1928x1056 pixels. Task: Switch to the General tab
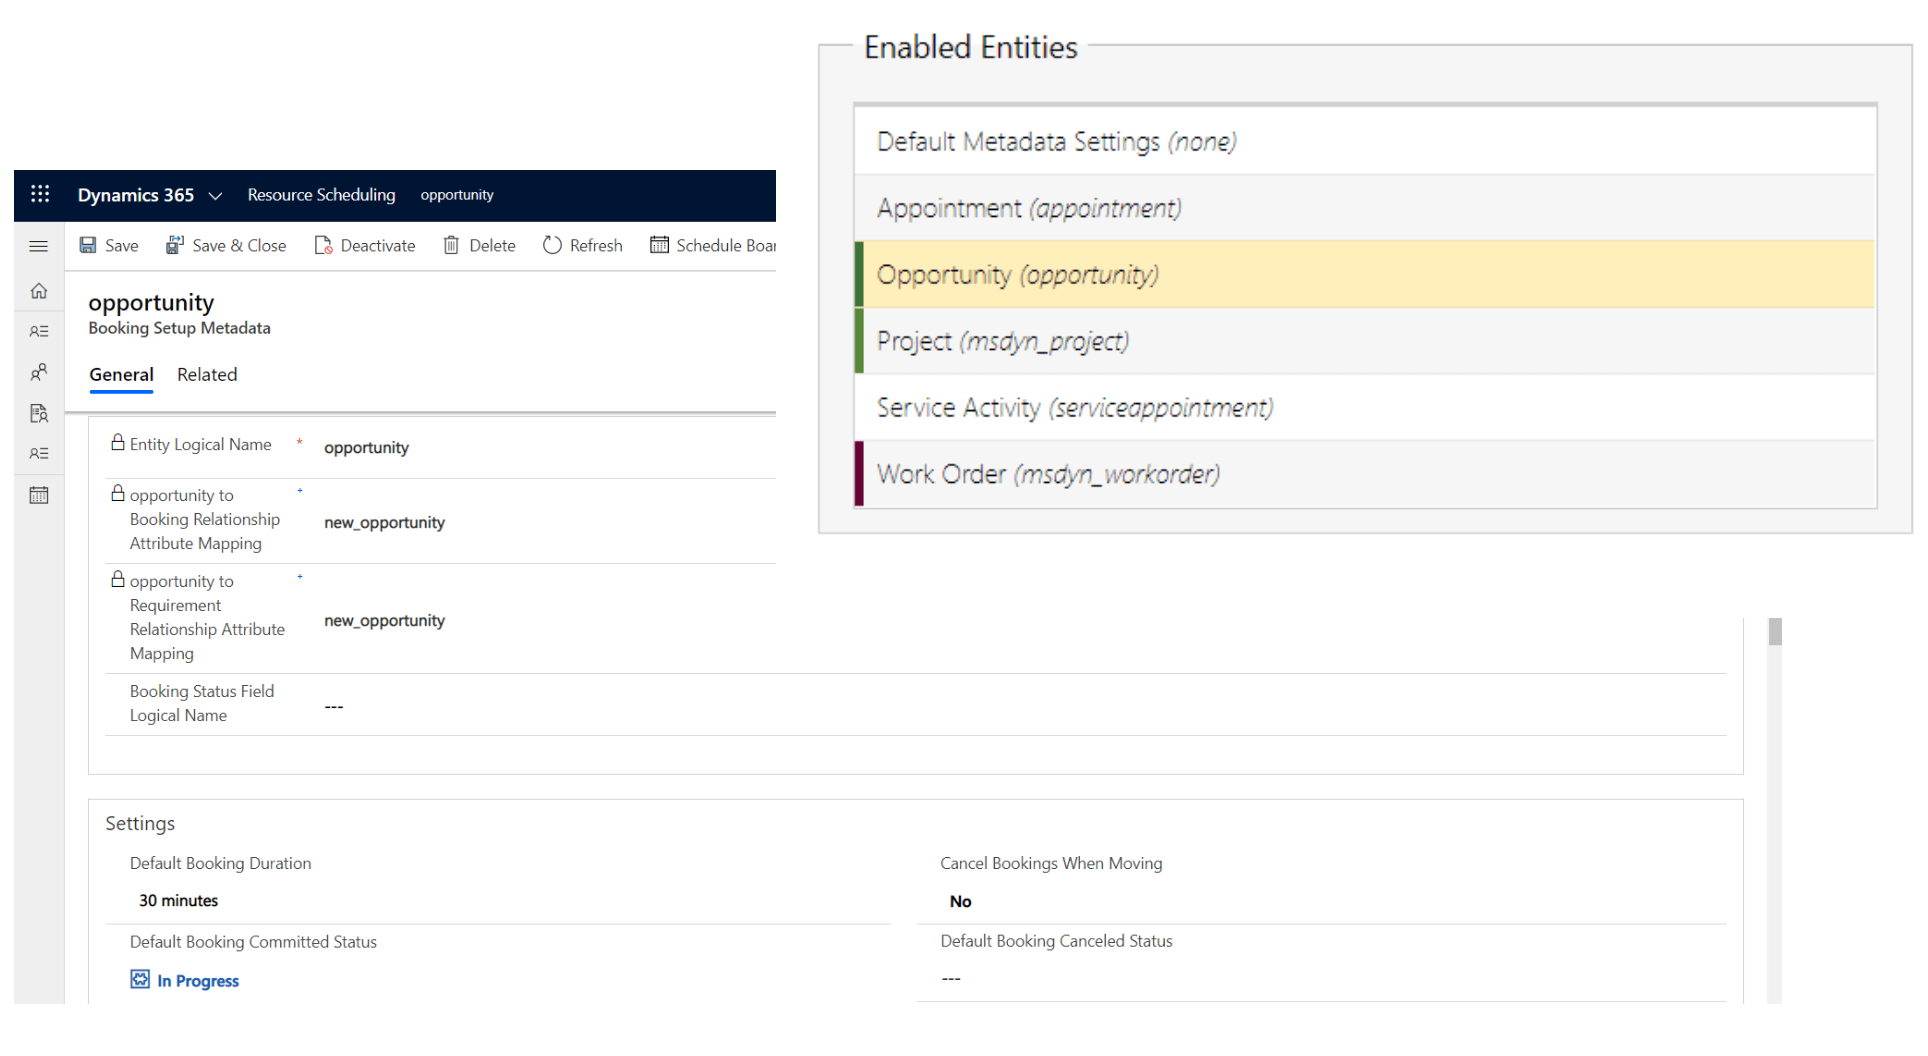[x=121, y=375]
